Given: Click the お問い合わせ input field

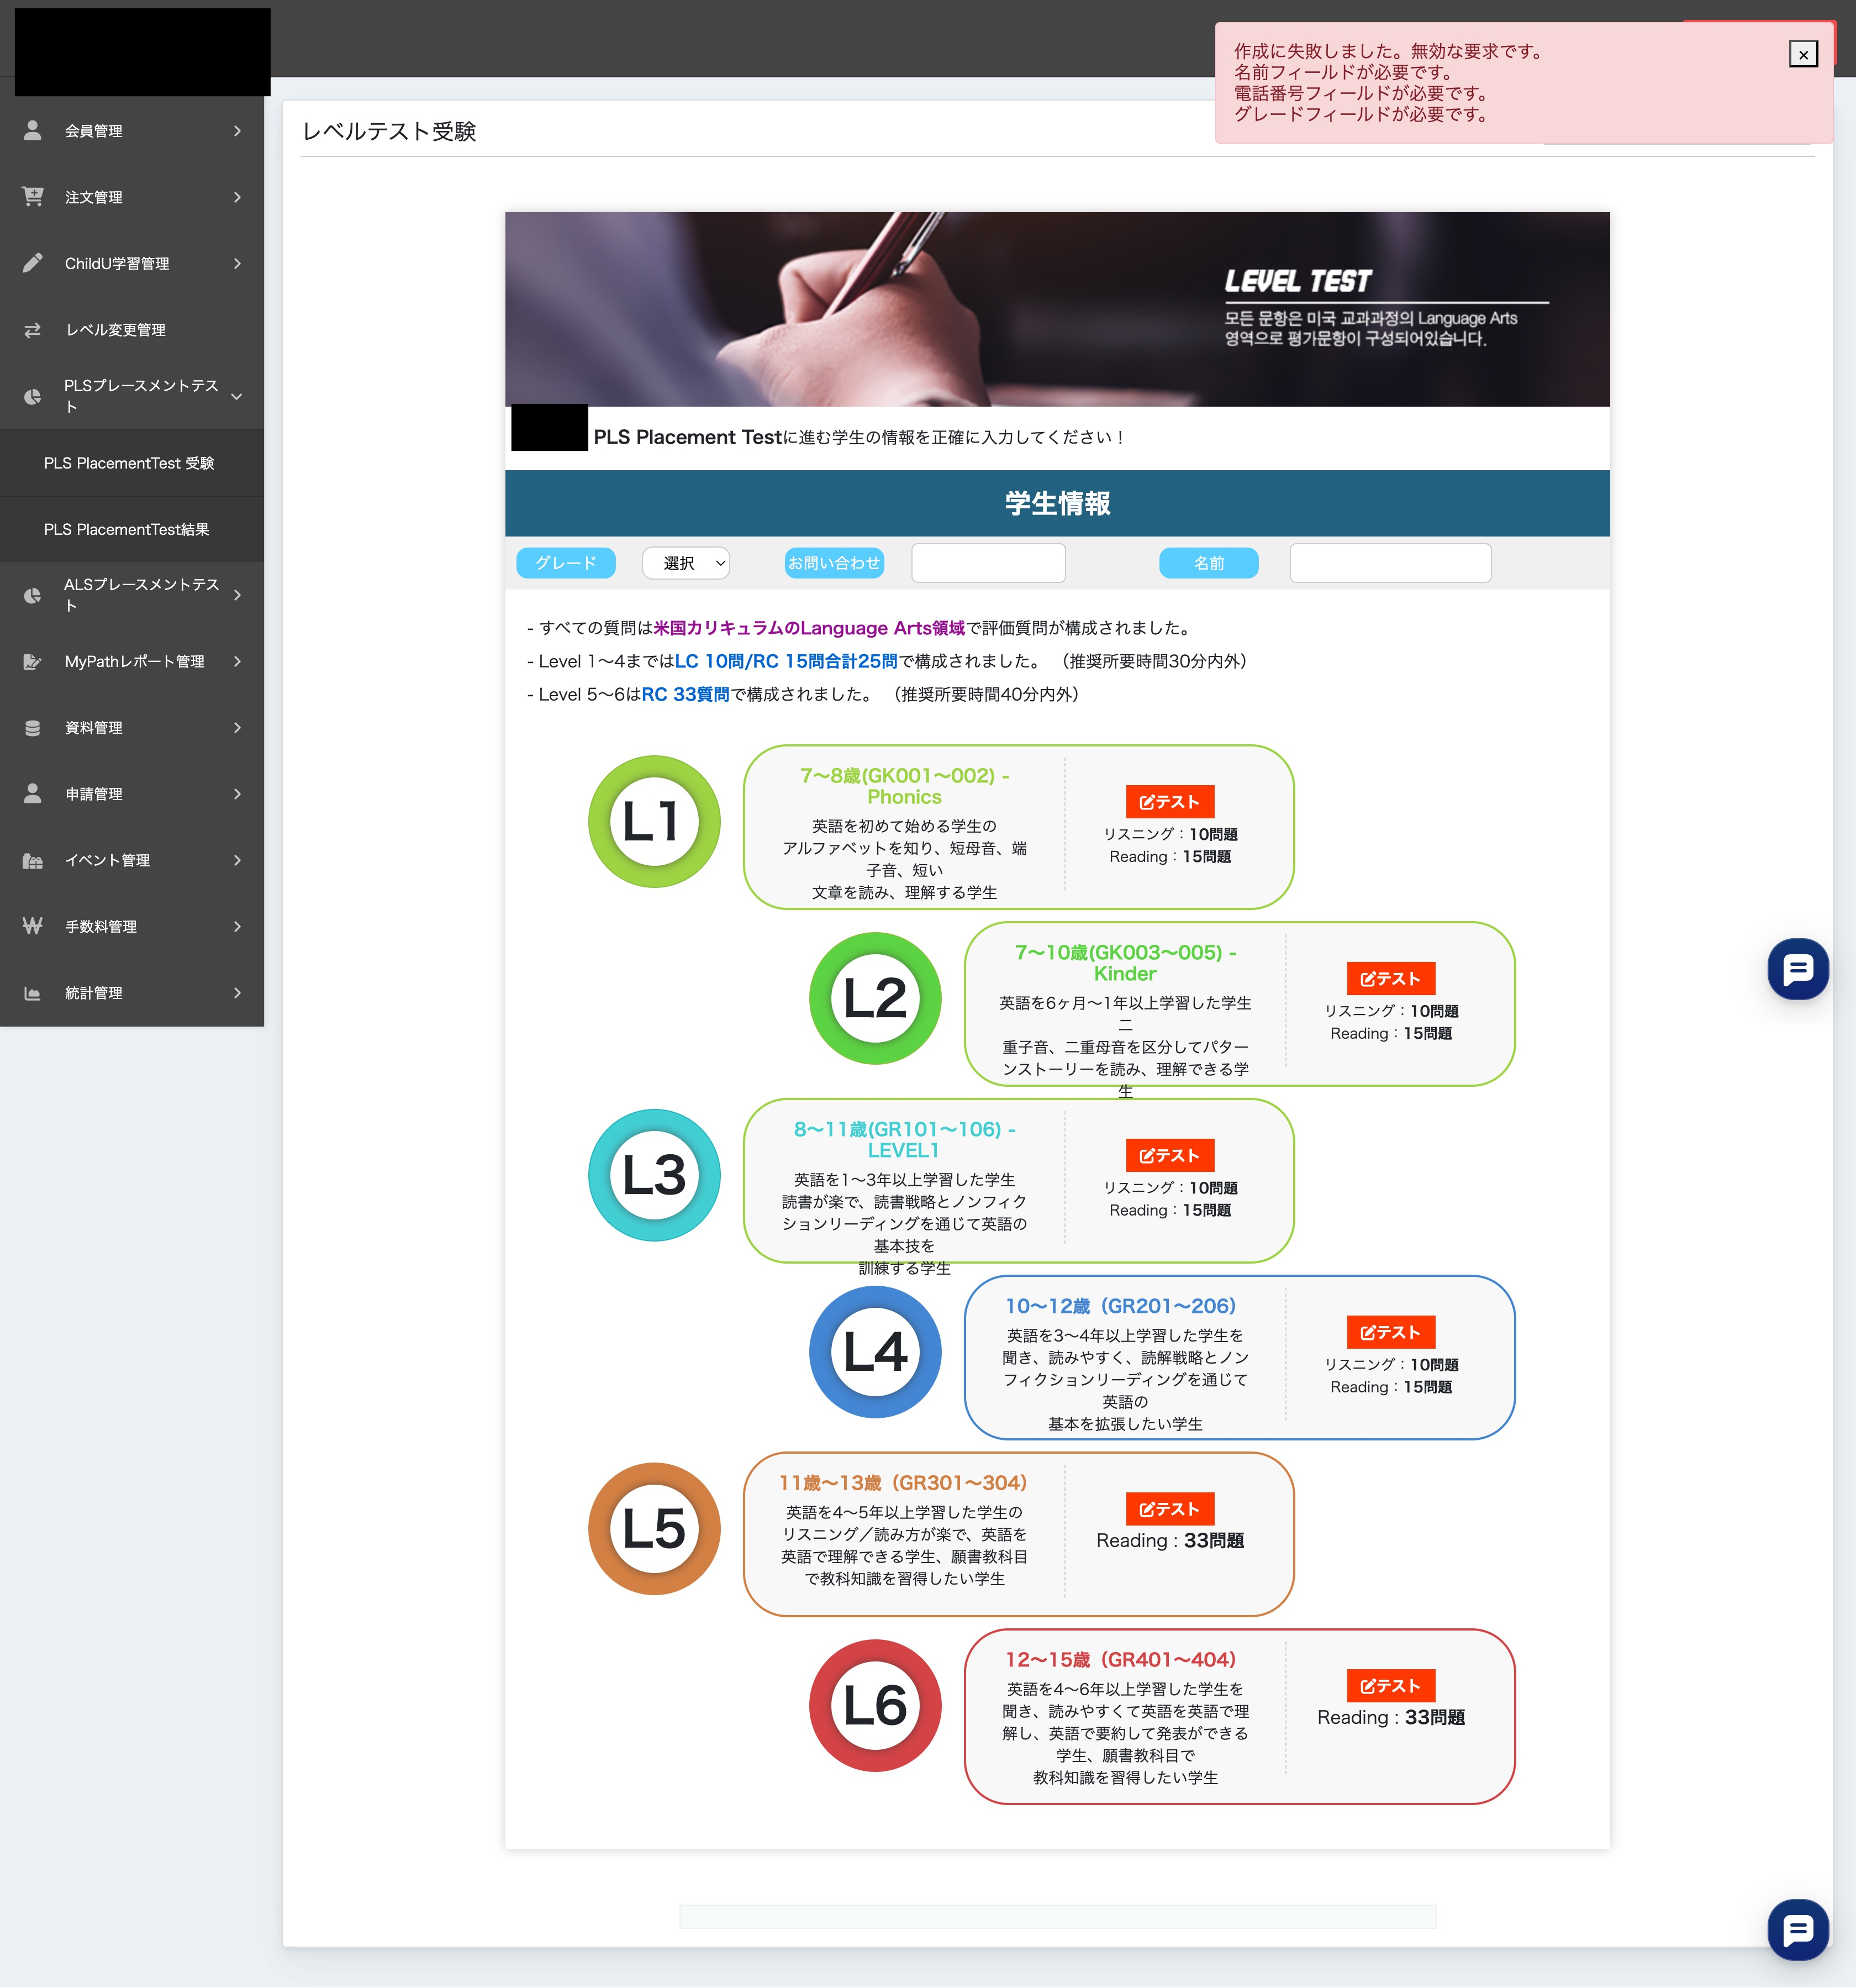Looking at the screenshot, I should 988,563.
